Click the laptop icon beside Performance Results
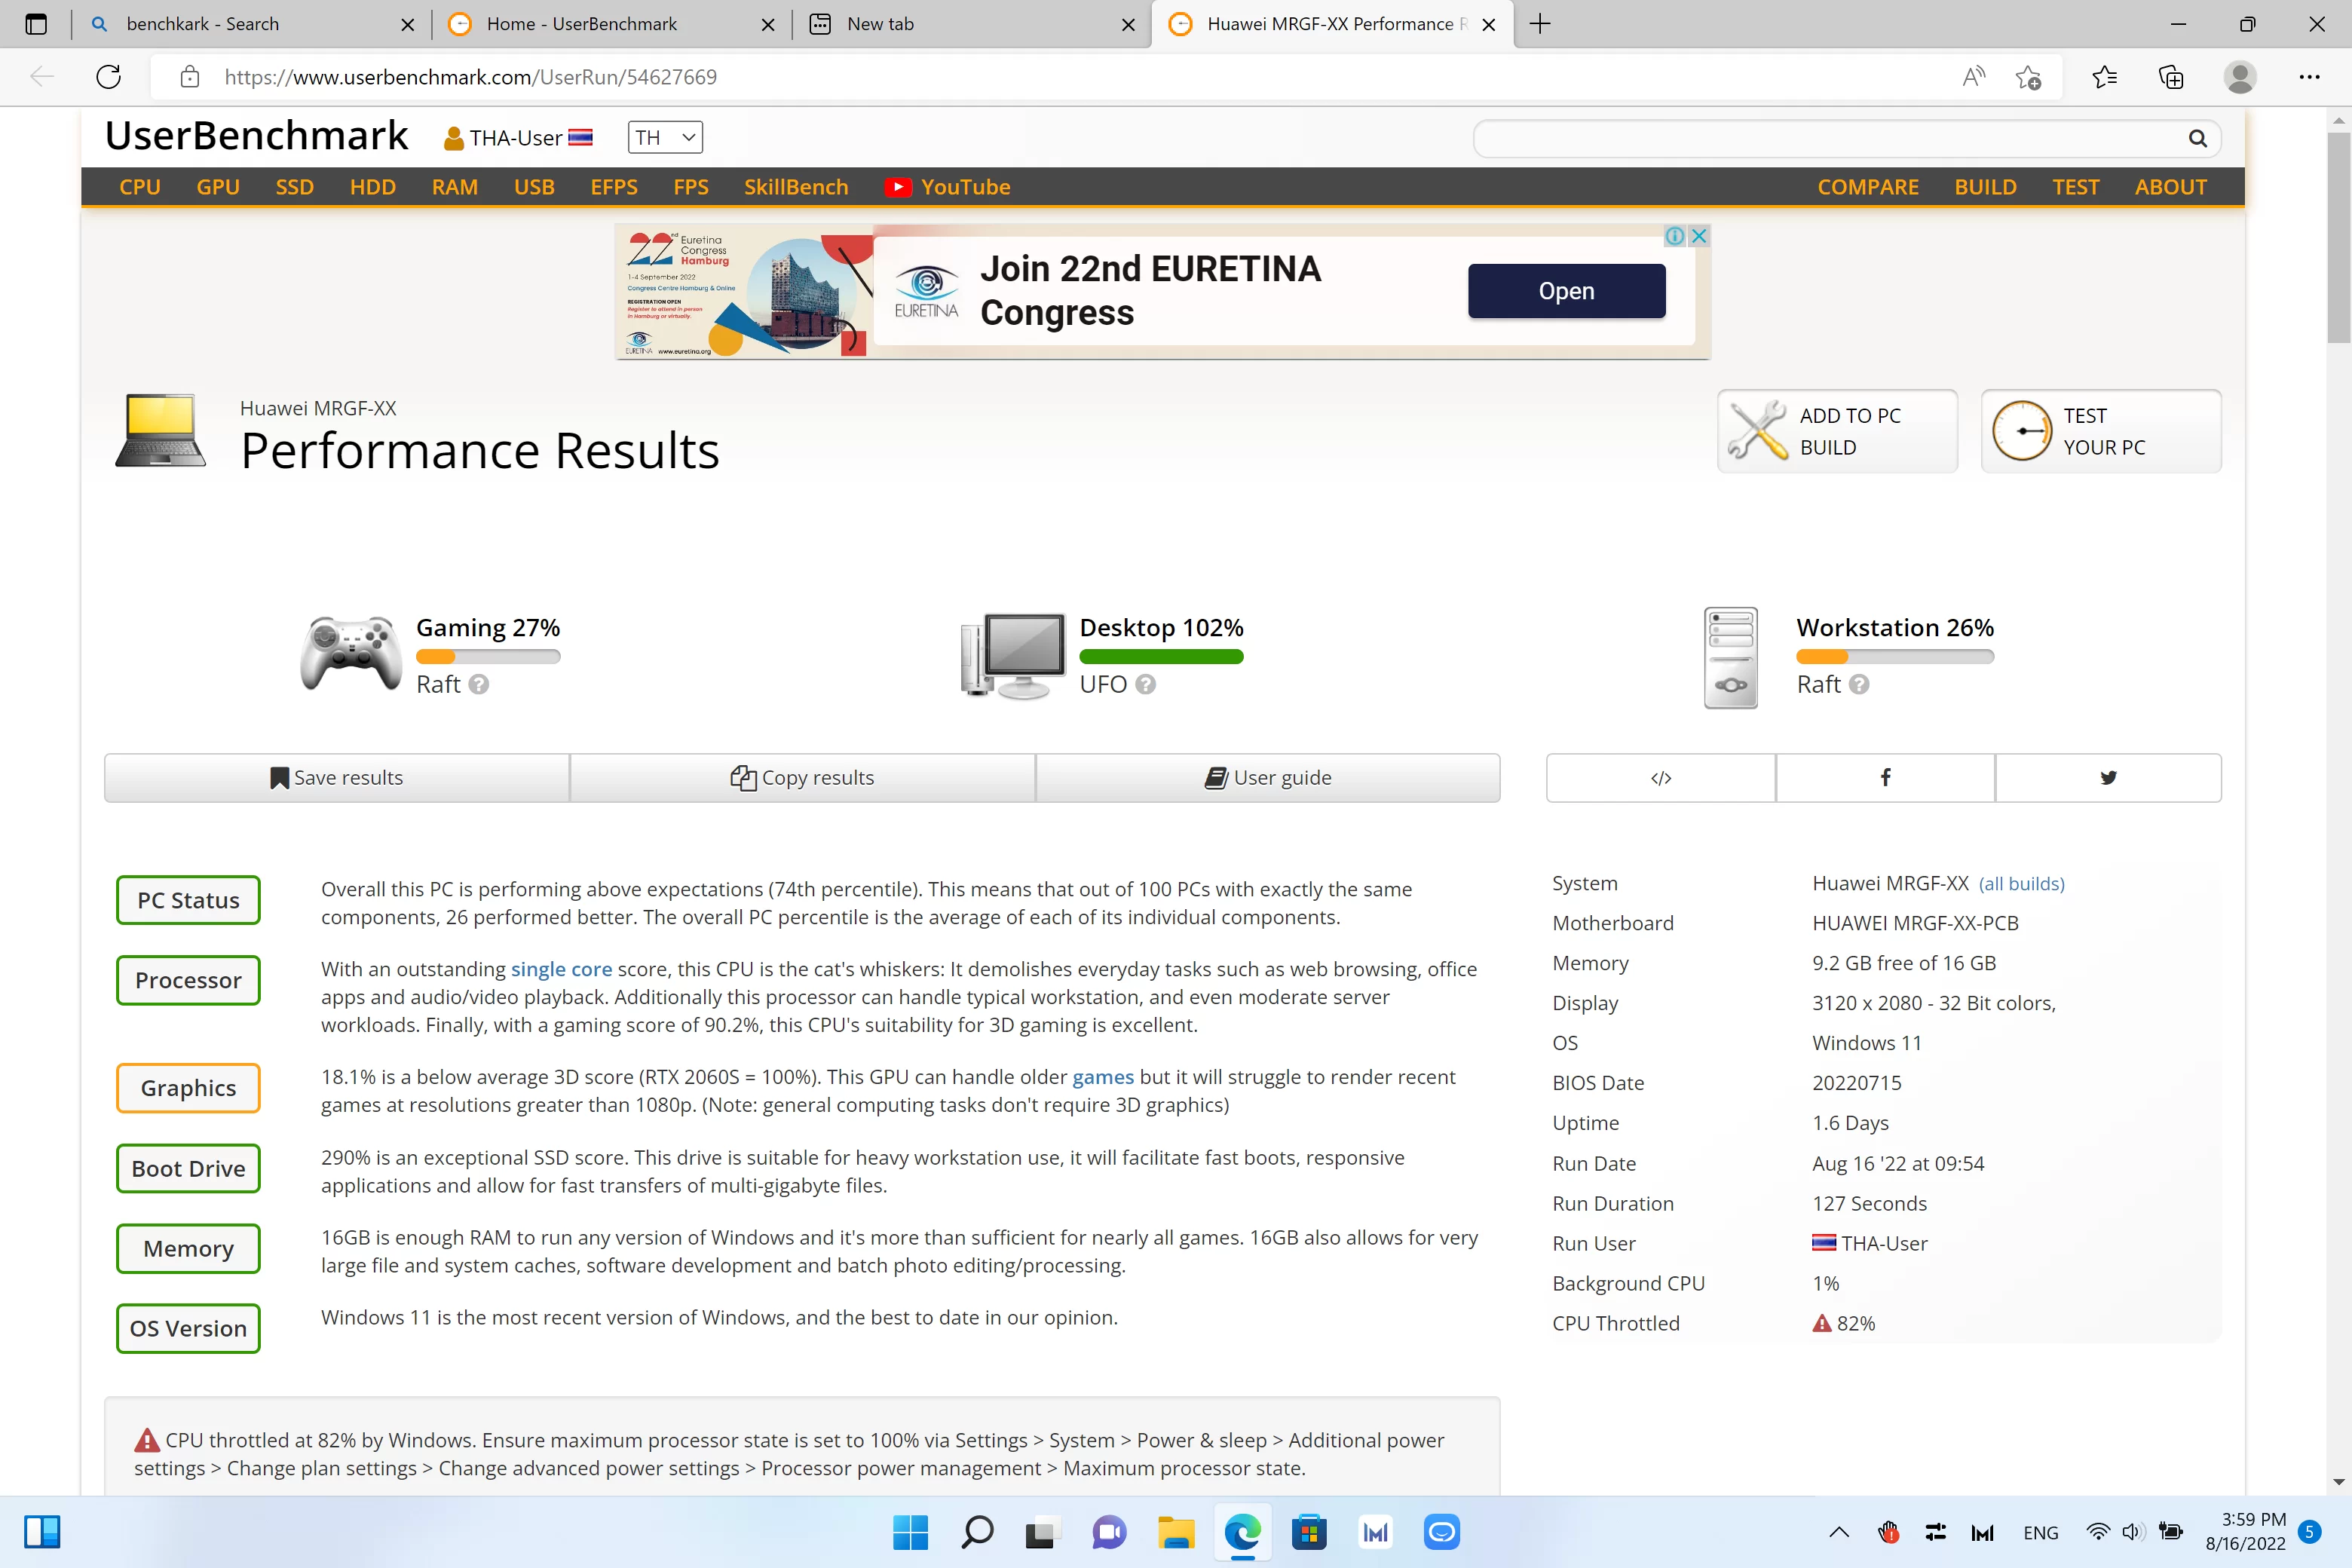This screenshot has height=1568, width=2352. tap(160, 431)
